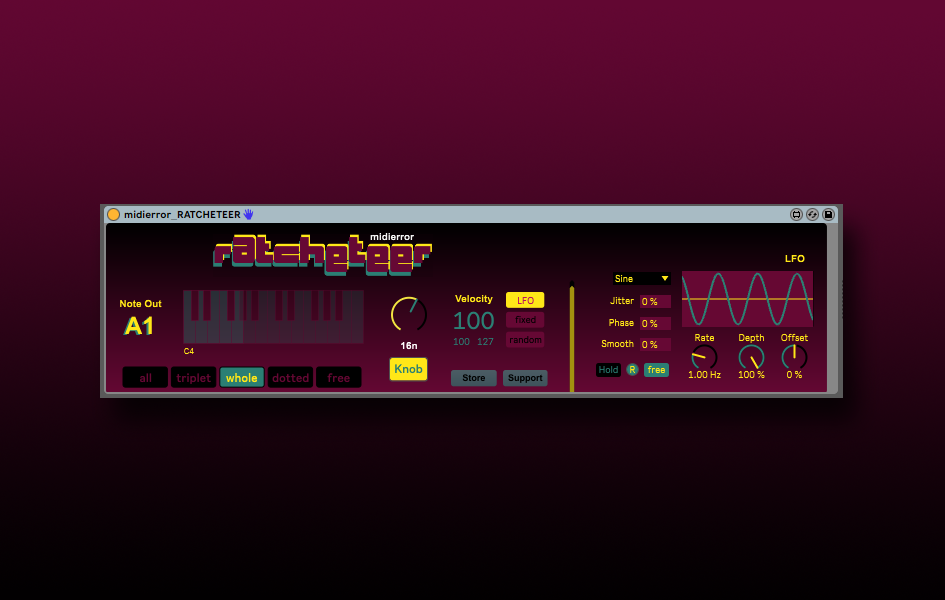Click the Jitter 0 % field
The height and width of the screenshot is (600, 945).
click(655, 301)
